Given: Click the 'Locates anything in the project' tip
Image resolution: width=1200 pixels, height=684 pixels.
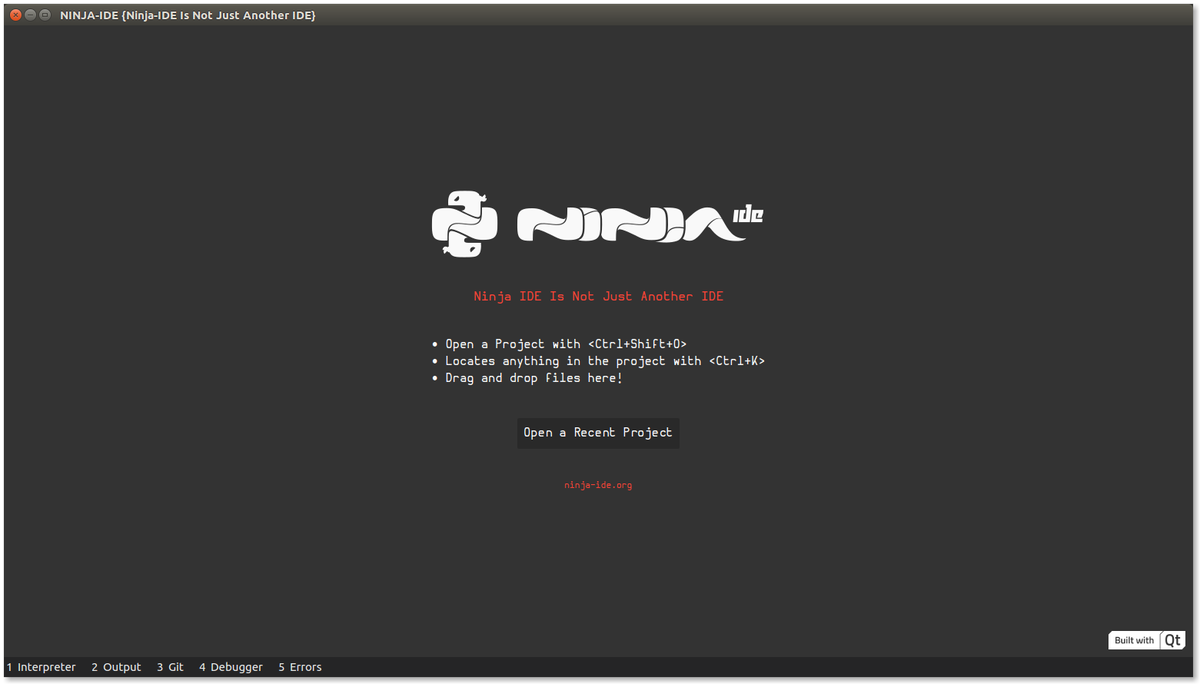Looking at the screenshot, I should tap(605, 361).
